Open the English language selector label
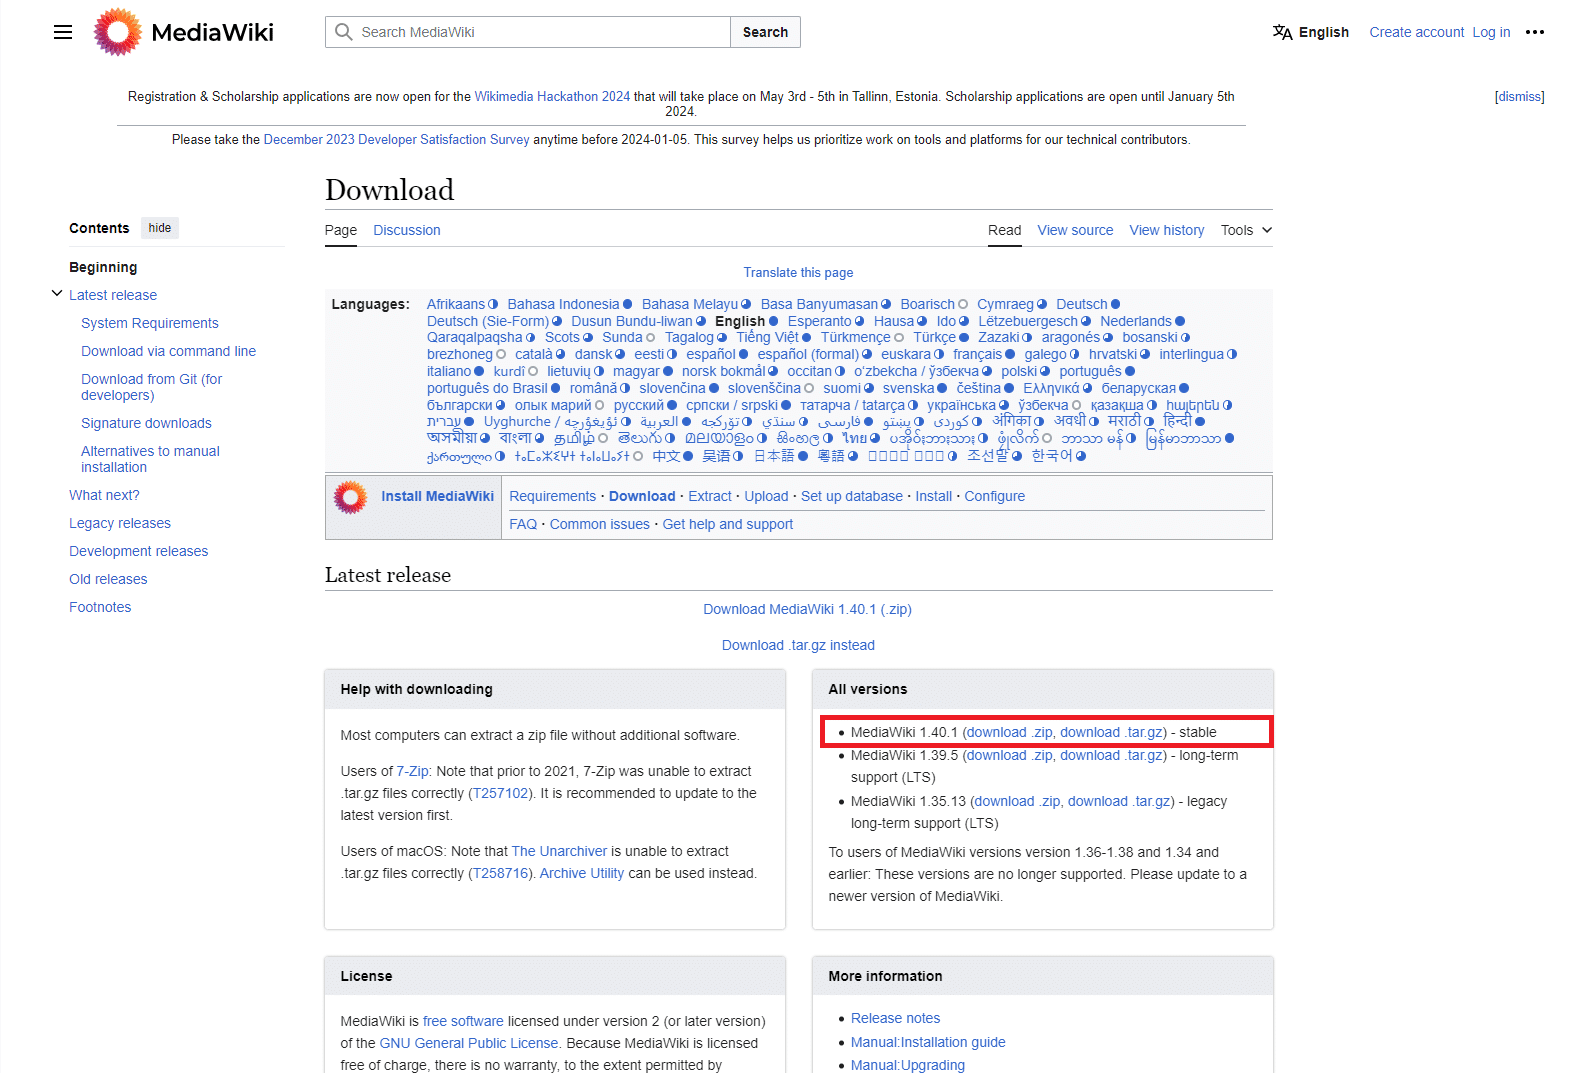Screen dimensions: 1588x1073 pyautogui.click(x=1324, y=32)
